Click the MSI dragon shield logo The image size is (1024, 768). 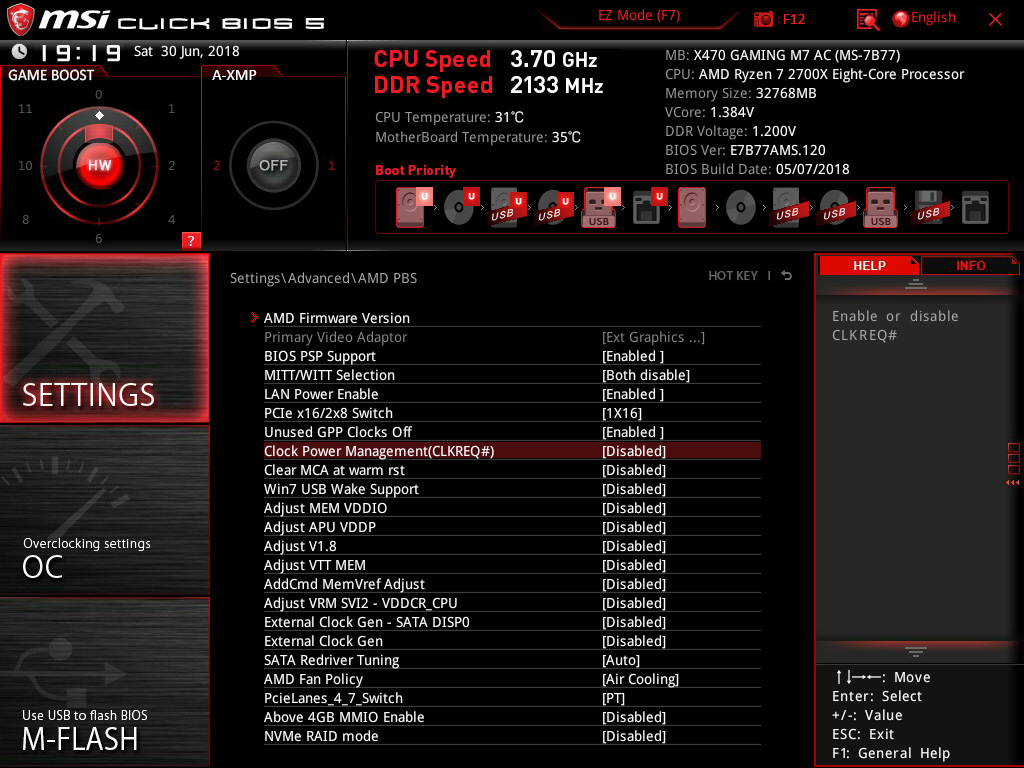point(20,19)
